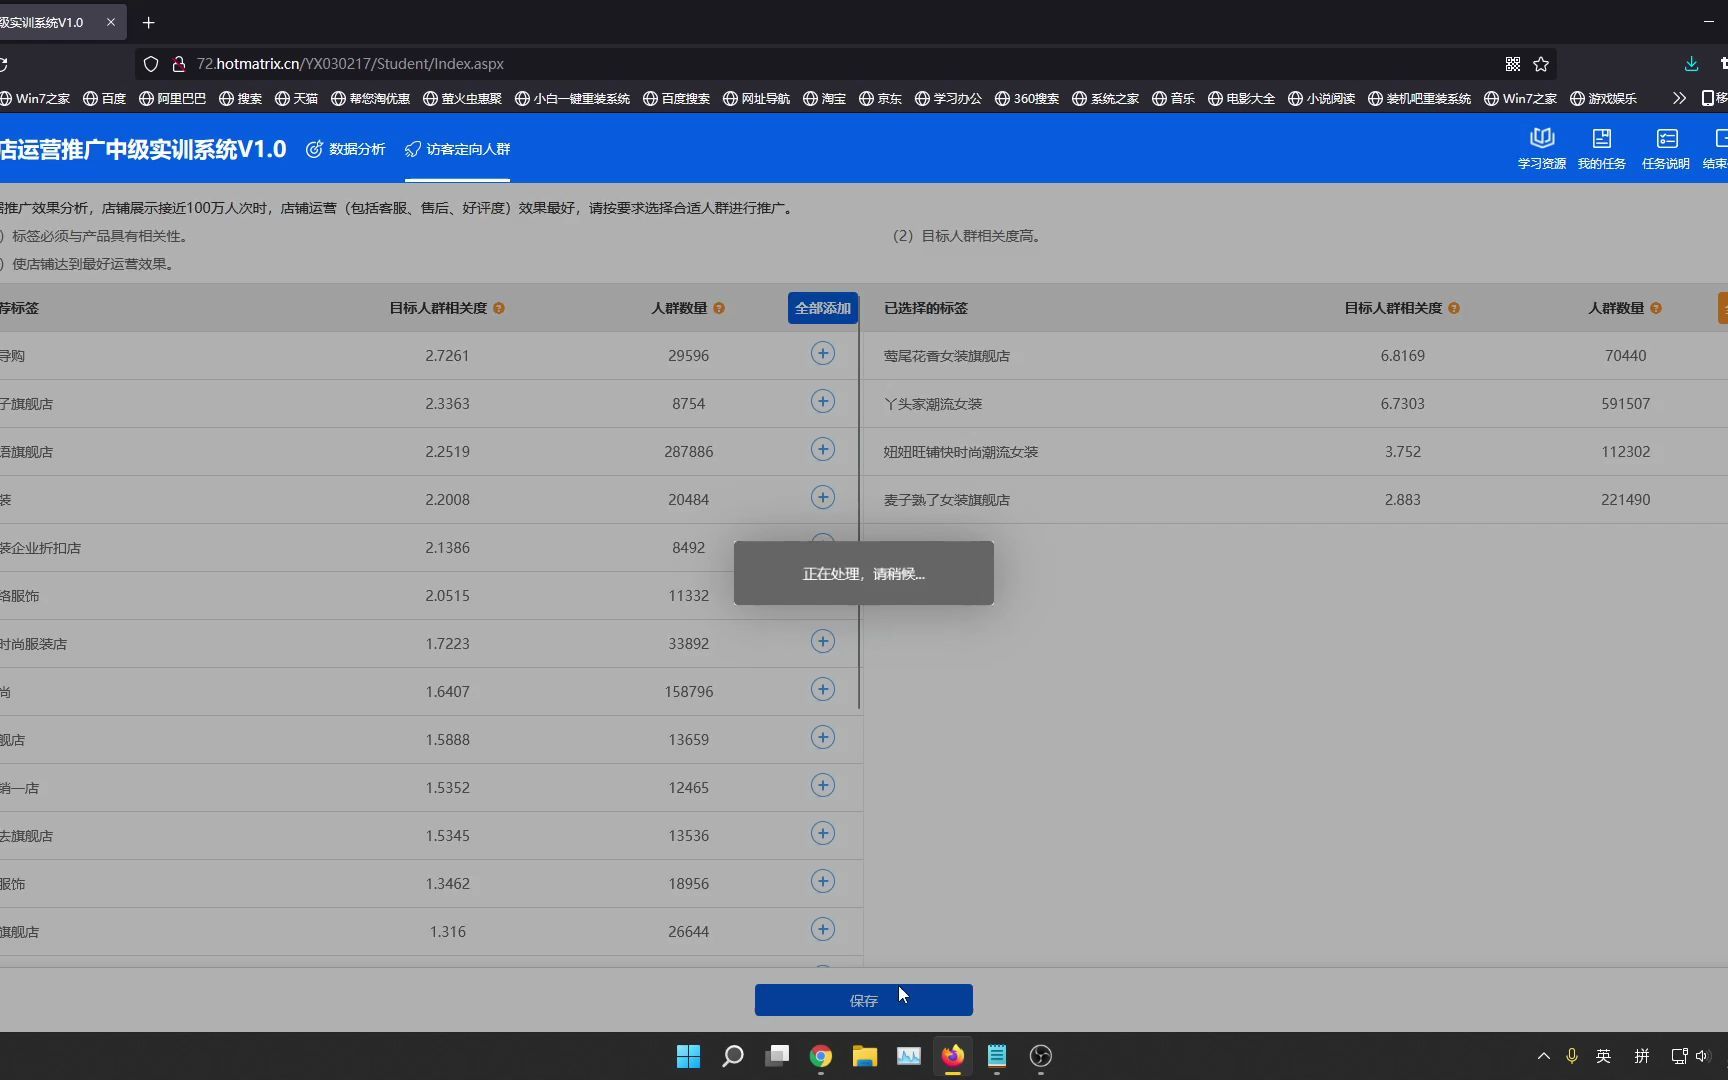Open File Explorer from the taskbar
The image size is (1728, 1080).
coord(865,1056)
